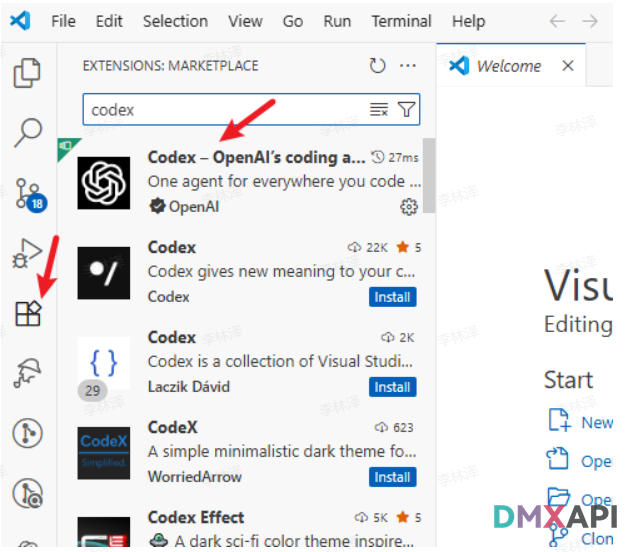Select the Codex extension with 22K downloads
Viewport: 639px width, 552px height.
point(245,272)
